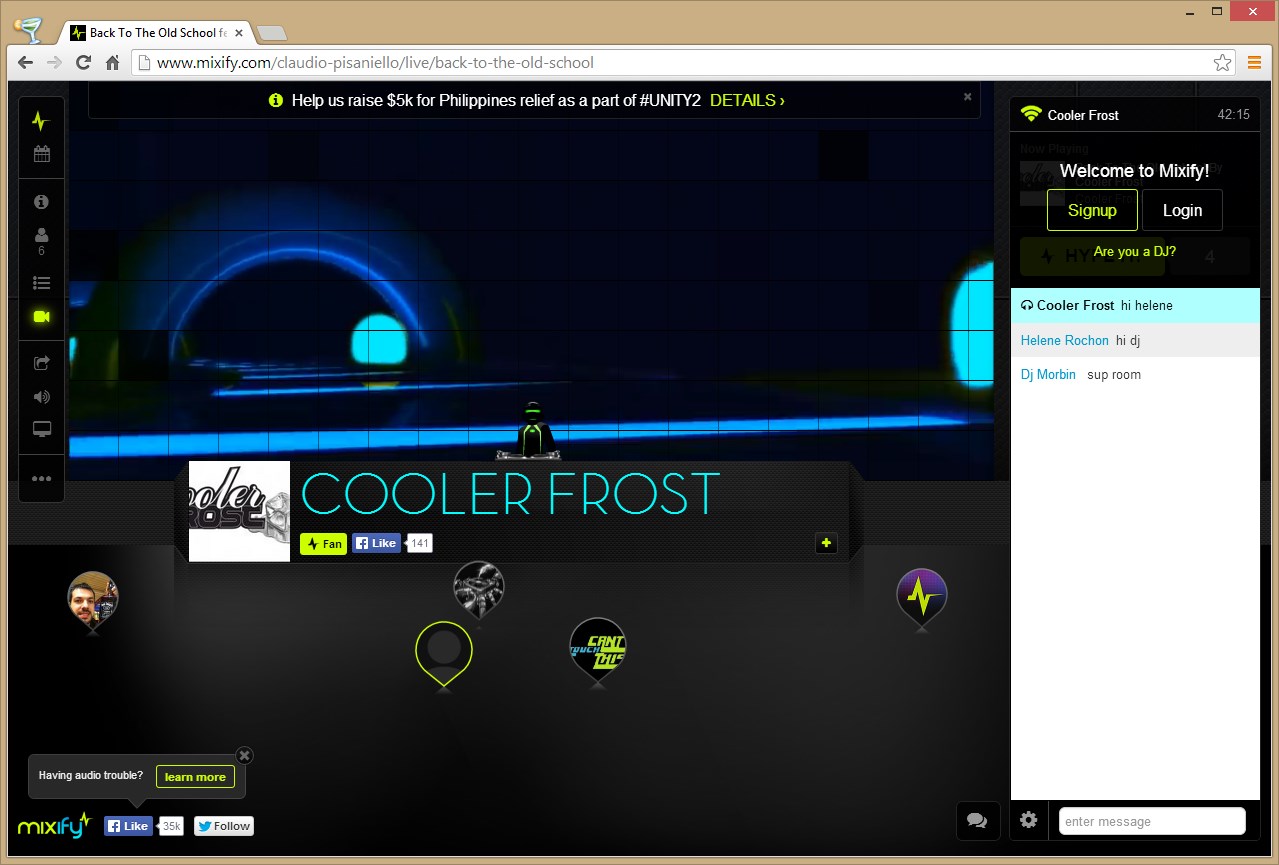Click the monitor screen icon in sidebar

[41, 430]
